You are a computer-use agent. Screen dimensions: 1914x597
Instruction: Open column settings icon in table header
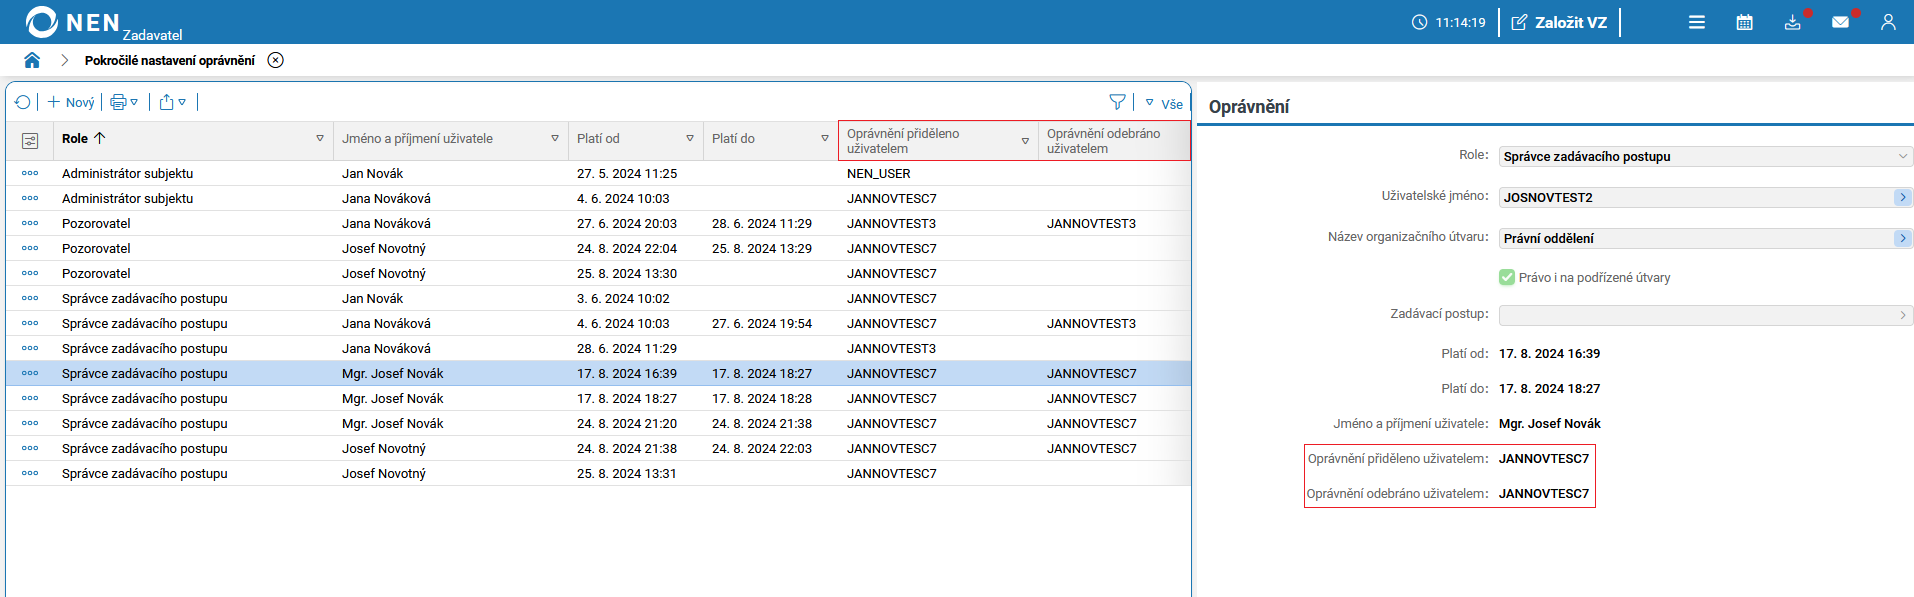[x=30, y=140]
